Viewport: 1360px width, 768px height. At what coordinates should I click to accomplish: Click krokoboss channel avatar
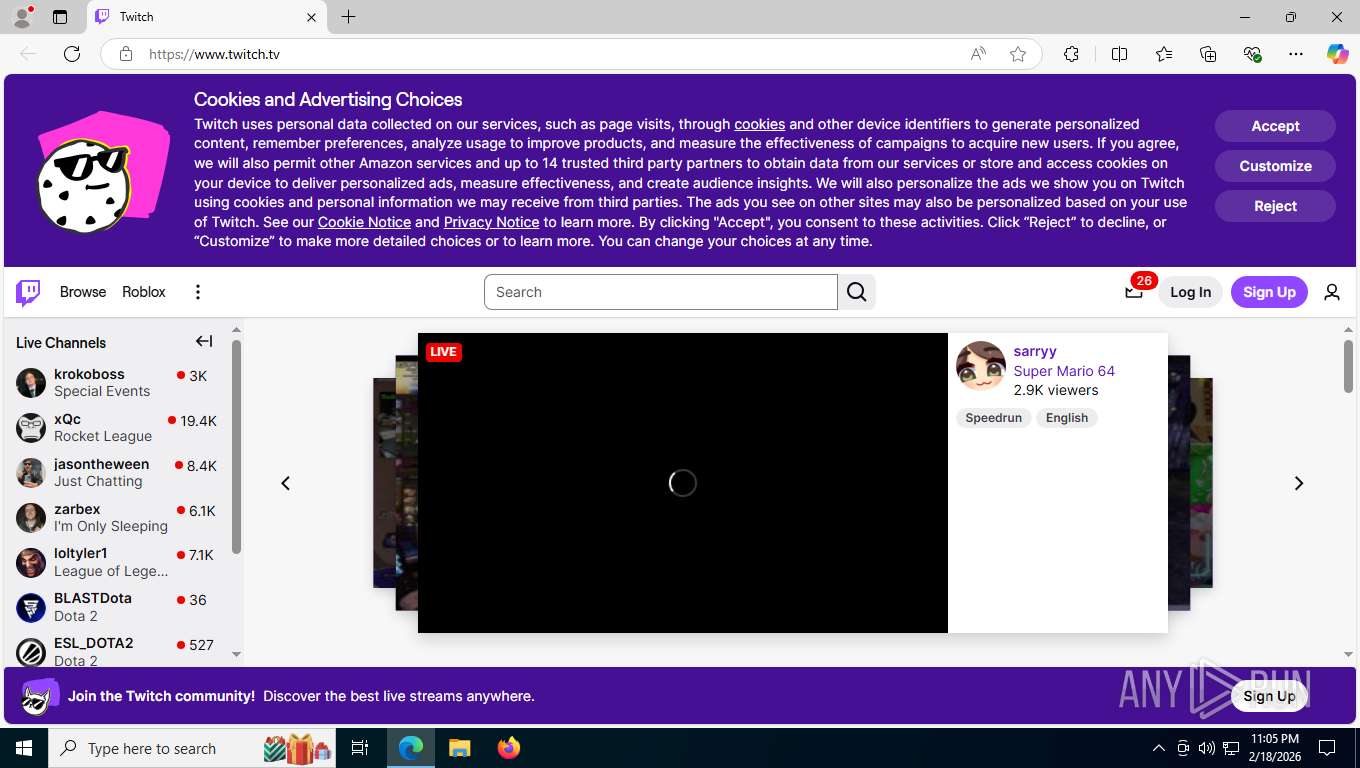[x=31, y=383]
